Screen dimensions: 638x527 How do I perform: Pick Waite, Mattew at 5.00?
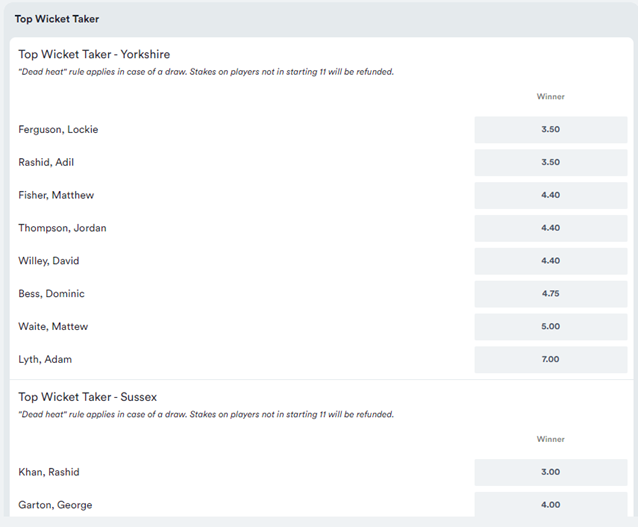[x=551, y=327]
